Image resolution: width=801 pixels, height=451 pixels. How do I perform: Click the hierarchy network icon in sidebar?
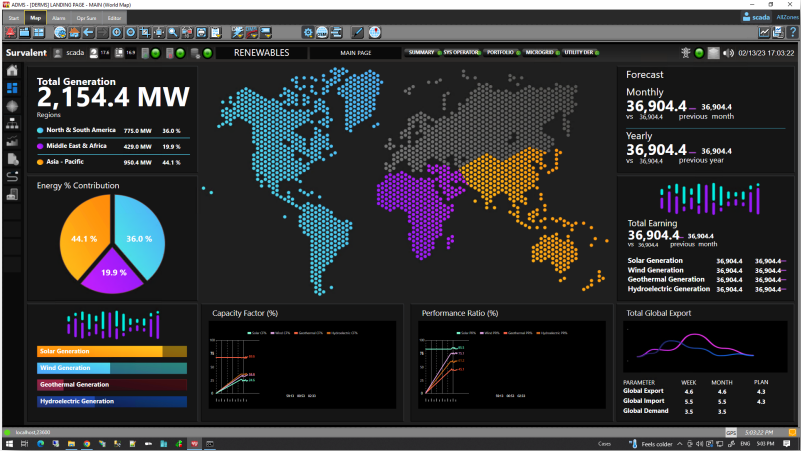(12, 123)
